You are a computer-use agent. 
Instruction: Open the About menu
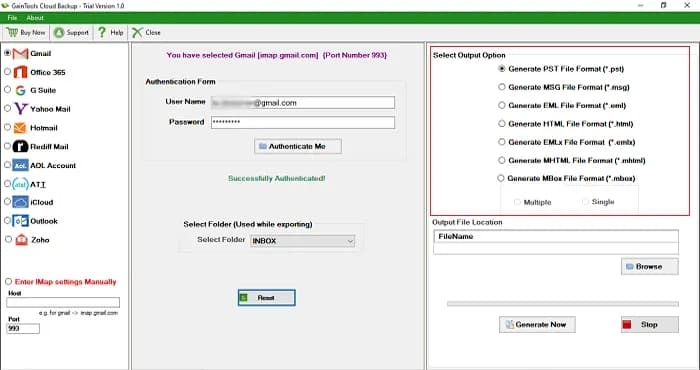tap(35, 18)
